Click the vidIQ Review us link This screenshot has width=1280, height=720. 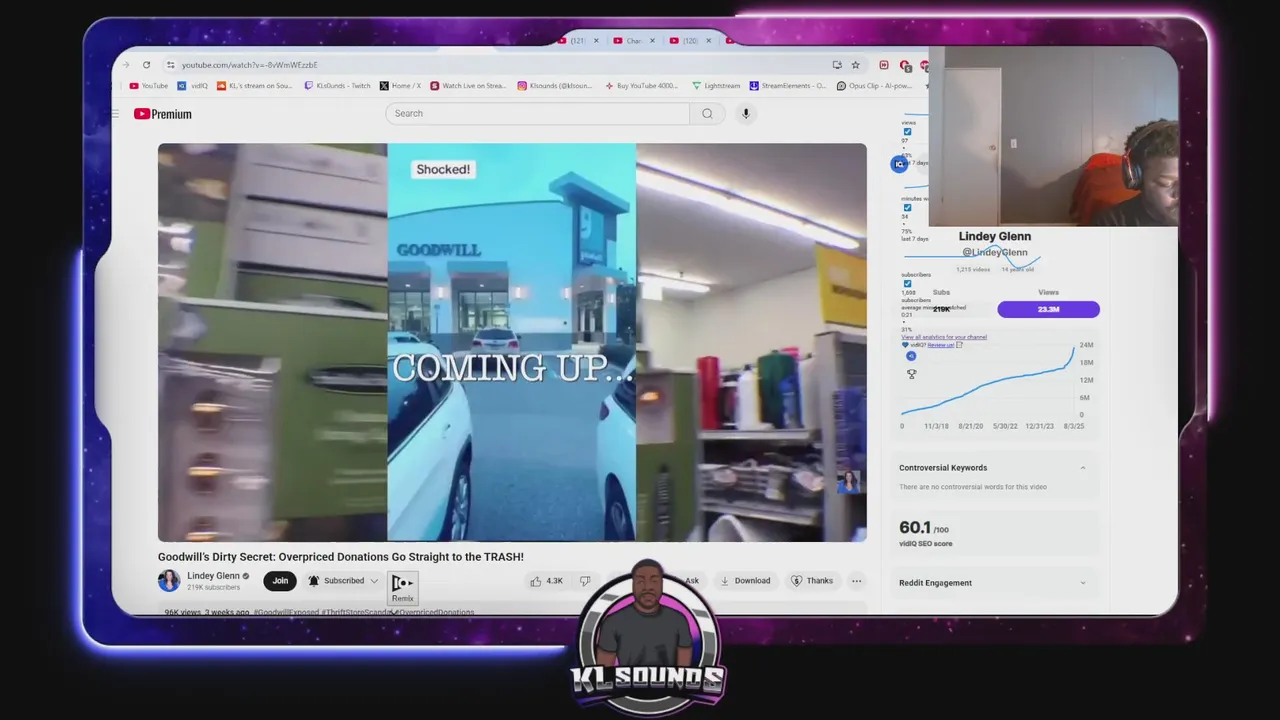point(940,345)
